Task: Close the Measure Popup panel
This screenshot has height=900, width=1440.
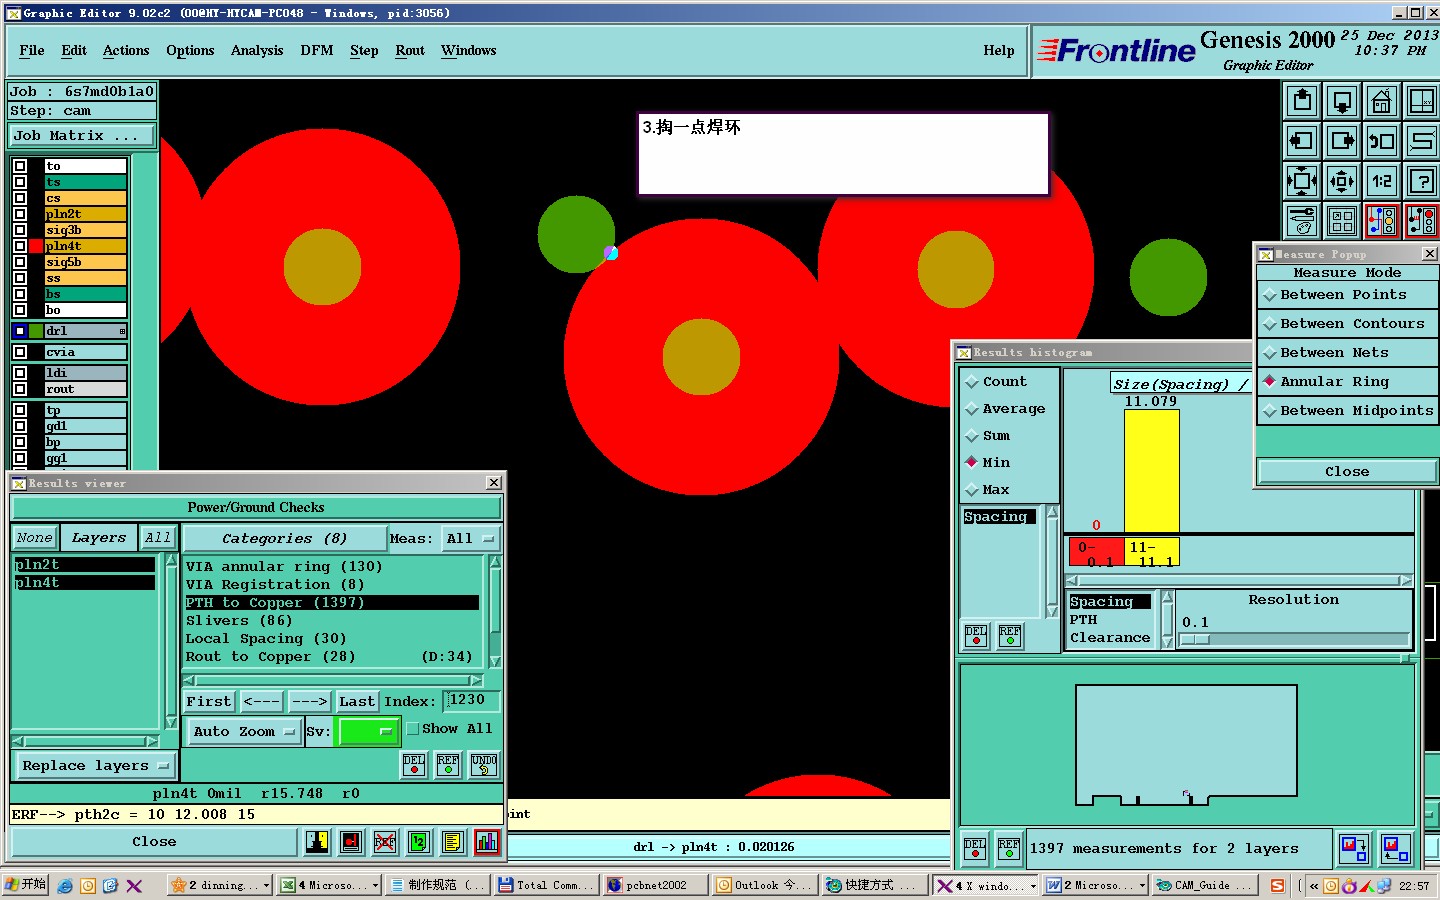Action: click(x=1347, y=472)
